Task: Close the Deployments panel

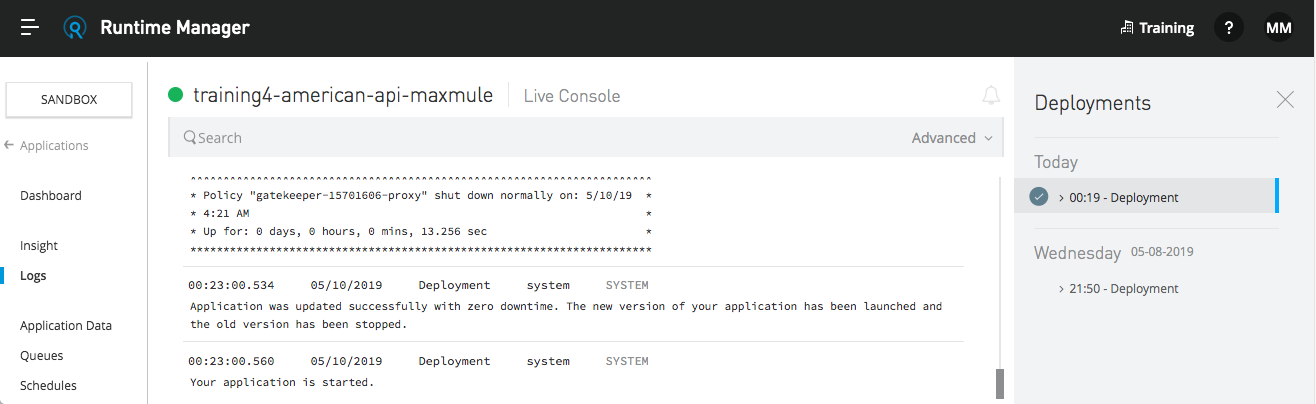Action: pos(1285,99)
